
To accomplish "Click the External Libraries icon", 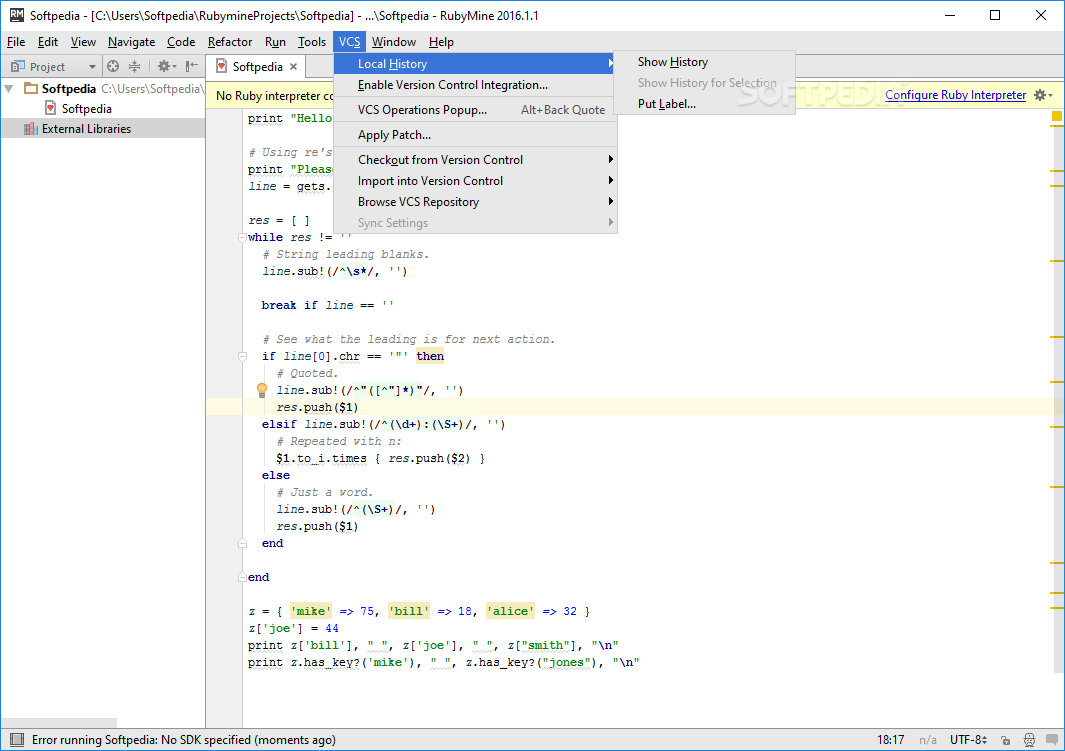I will pyautogui.click(x=31, y=128).
